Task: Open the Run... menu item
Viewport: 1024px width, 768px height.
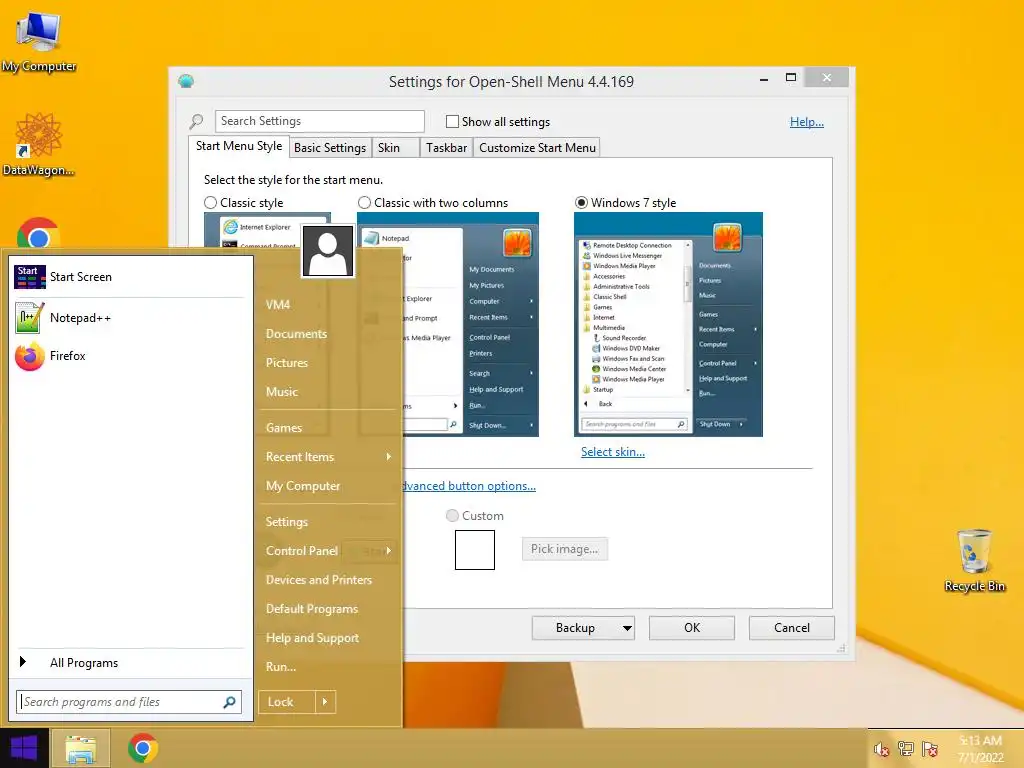Action: (x=281, y=667)
